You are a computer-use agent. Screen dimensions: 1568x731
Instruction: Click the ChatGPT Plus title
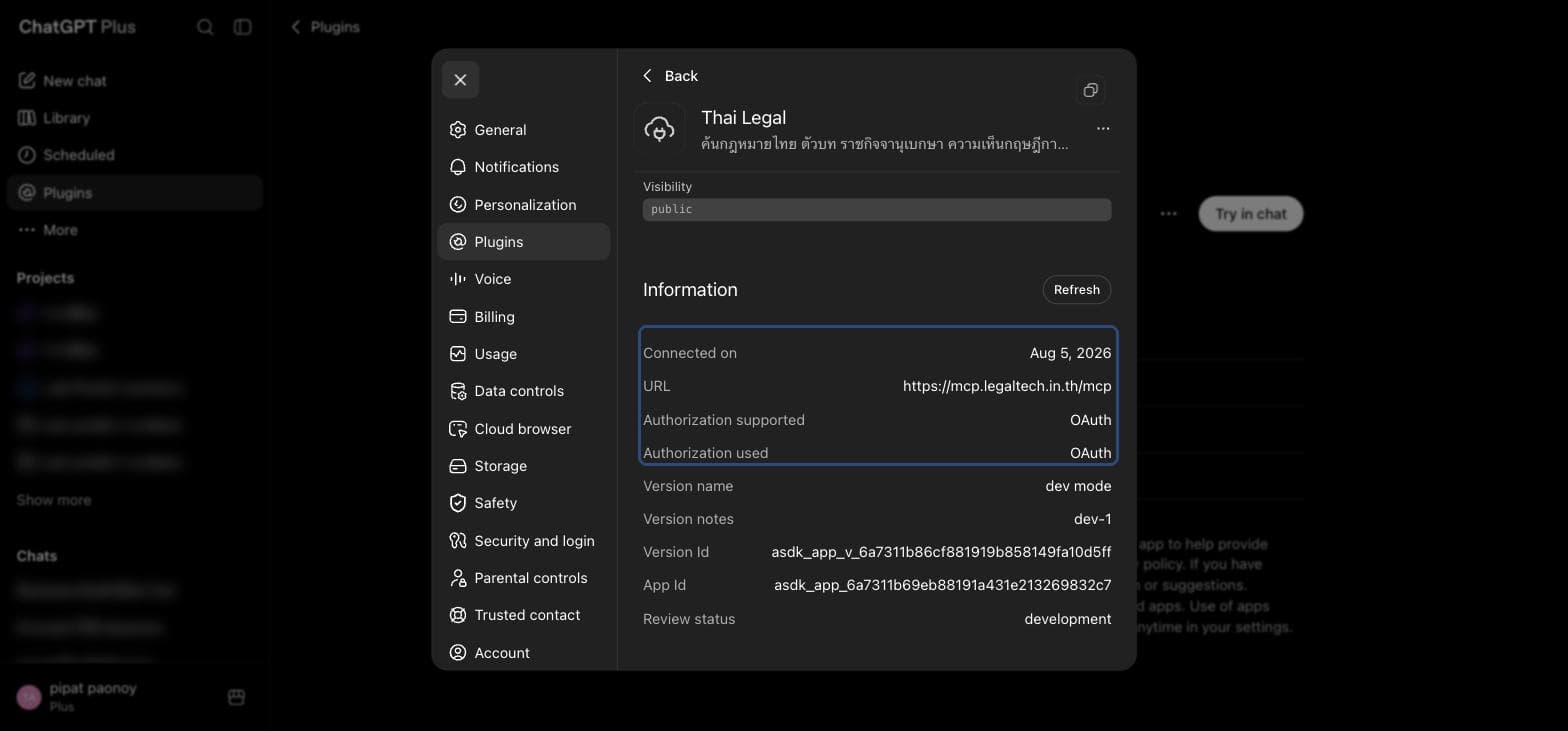(x=77, y=27)
